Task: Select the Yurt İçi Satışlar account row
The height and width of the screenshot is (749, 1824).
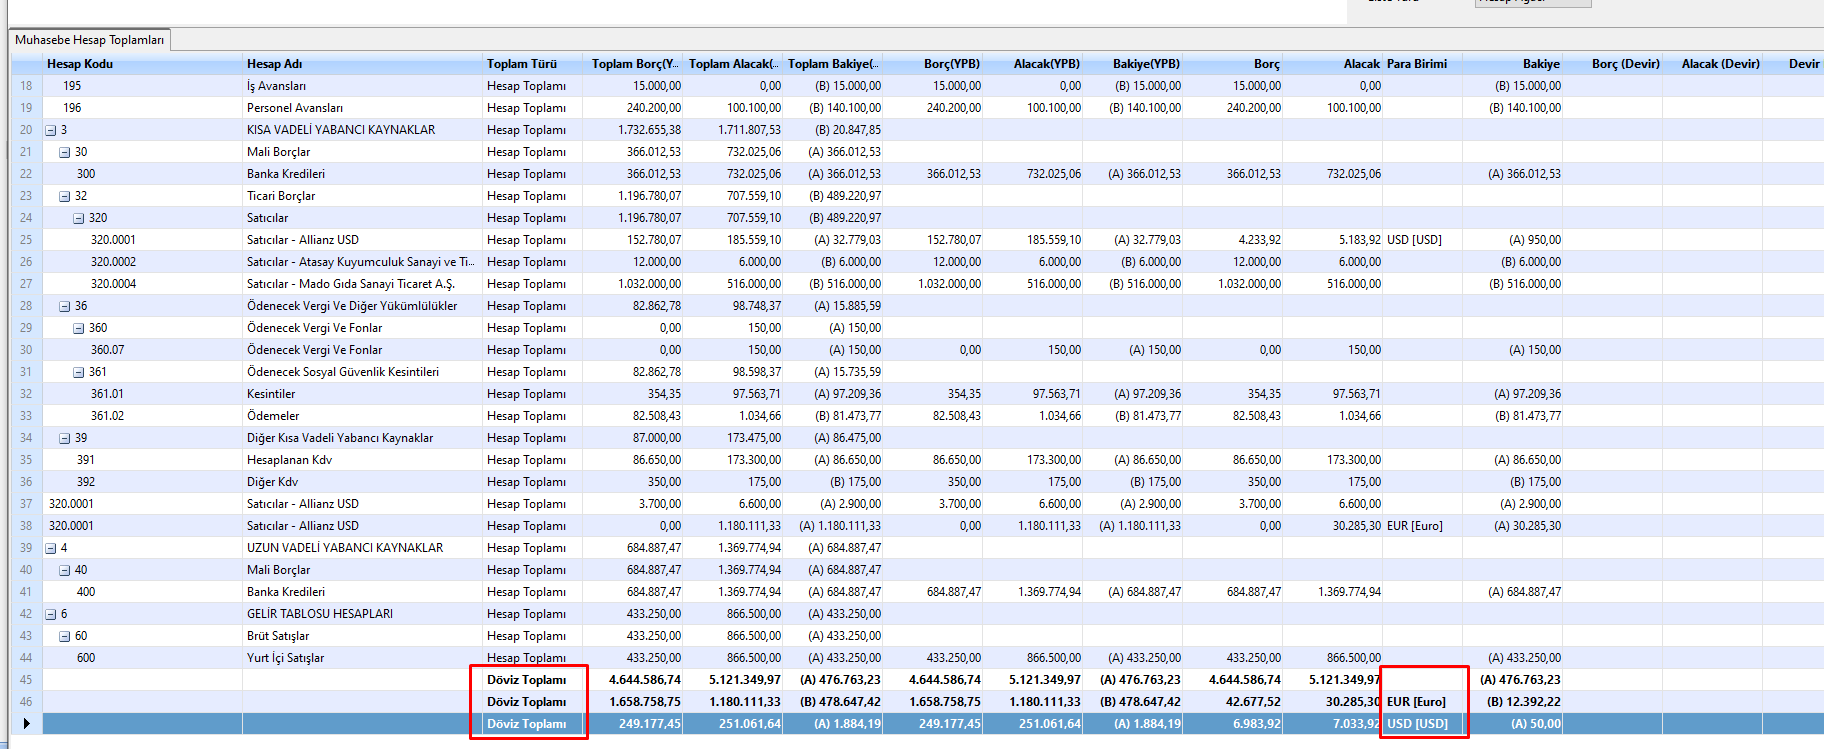Action: [285, 658]
